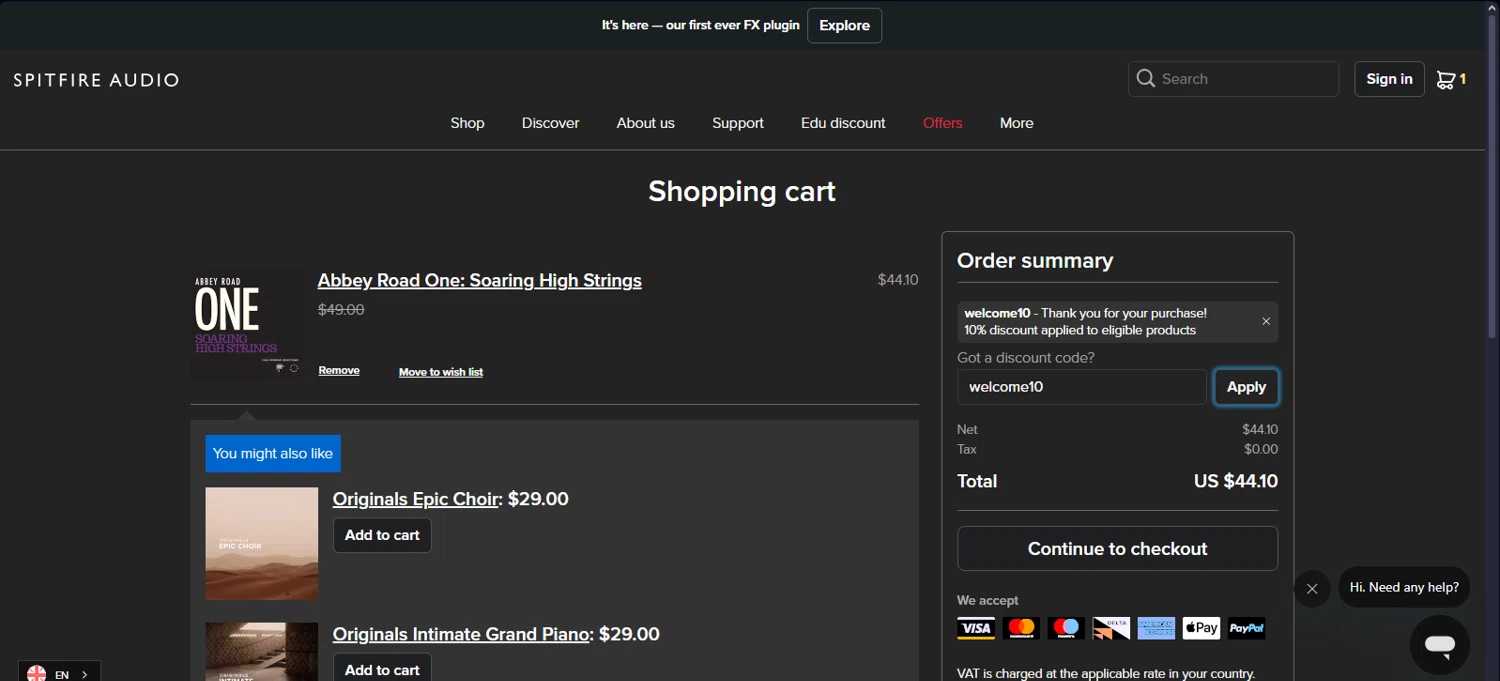Open the Discover menu
1500x681 pixels.
coord(550,123)
